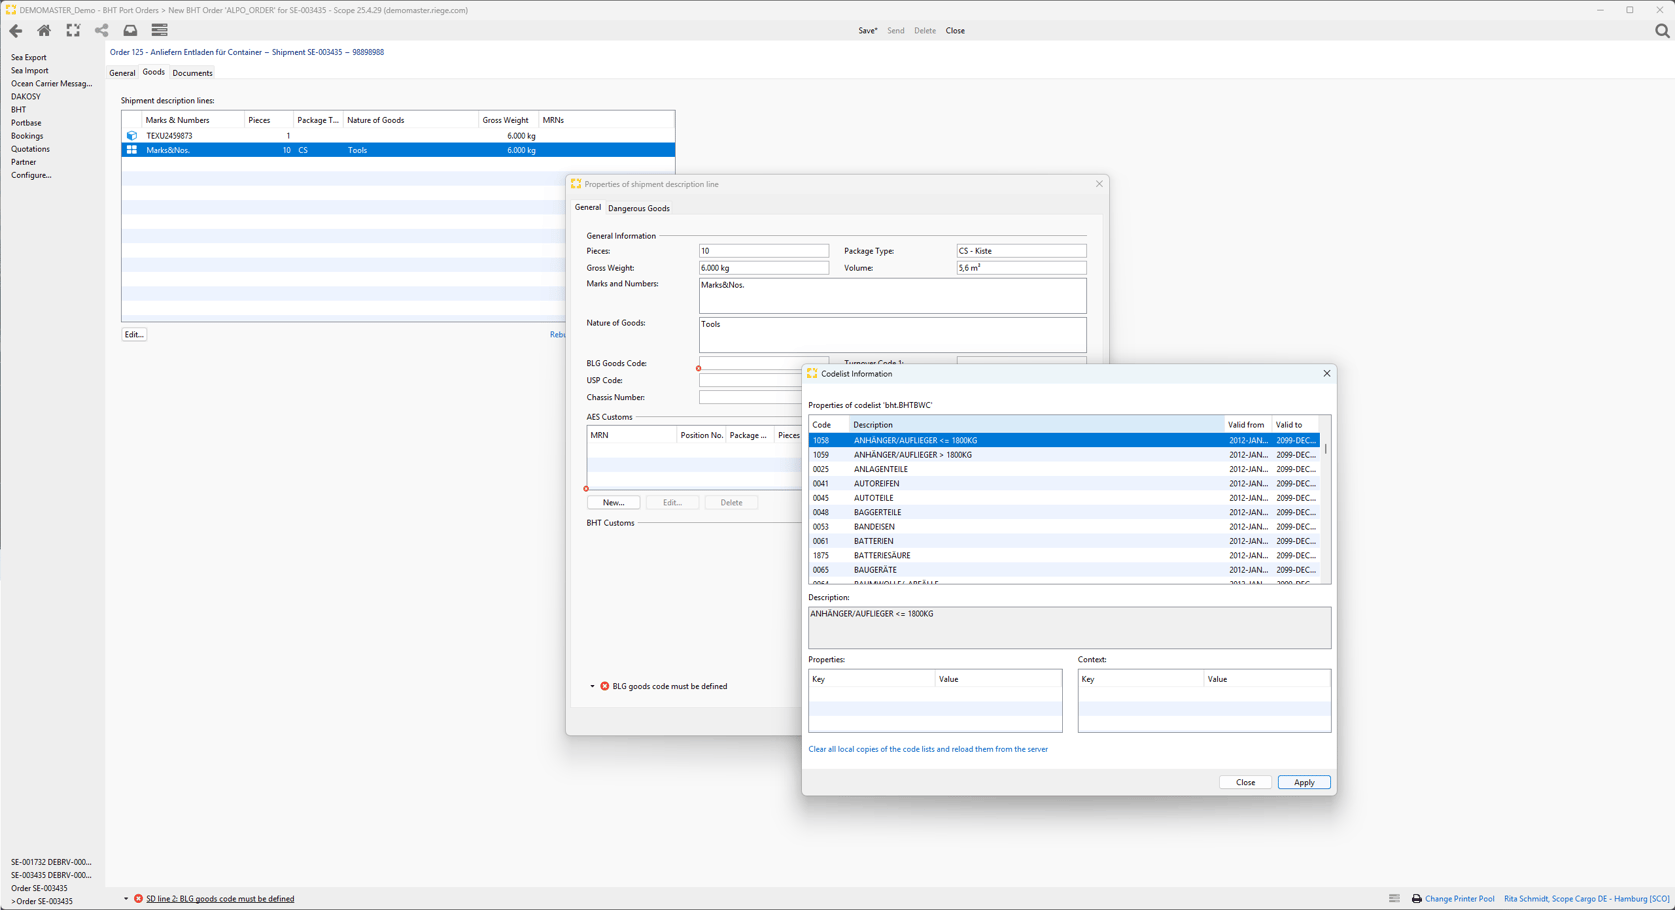The image size is (1675, 910).
Task: Click the share icon in toolbar
Action: pos(102,31)
